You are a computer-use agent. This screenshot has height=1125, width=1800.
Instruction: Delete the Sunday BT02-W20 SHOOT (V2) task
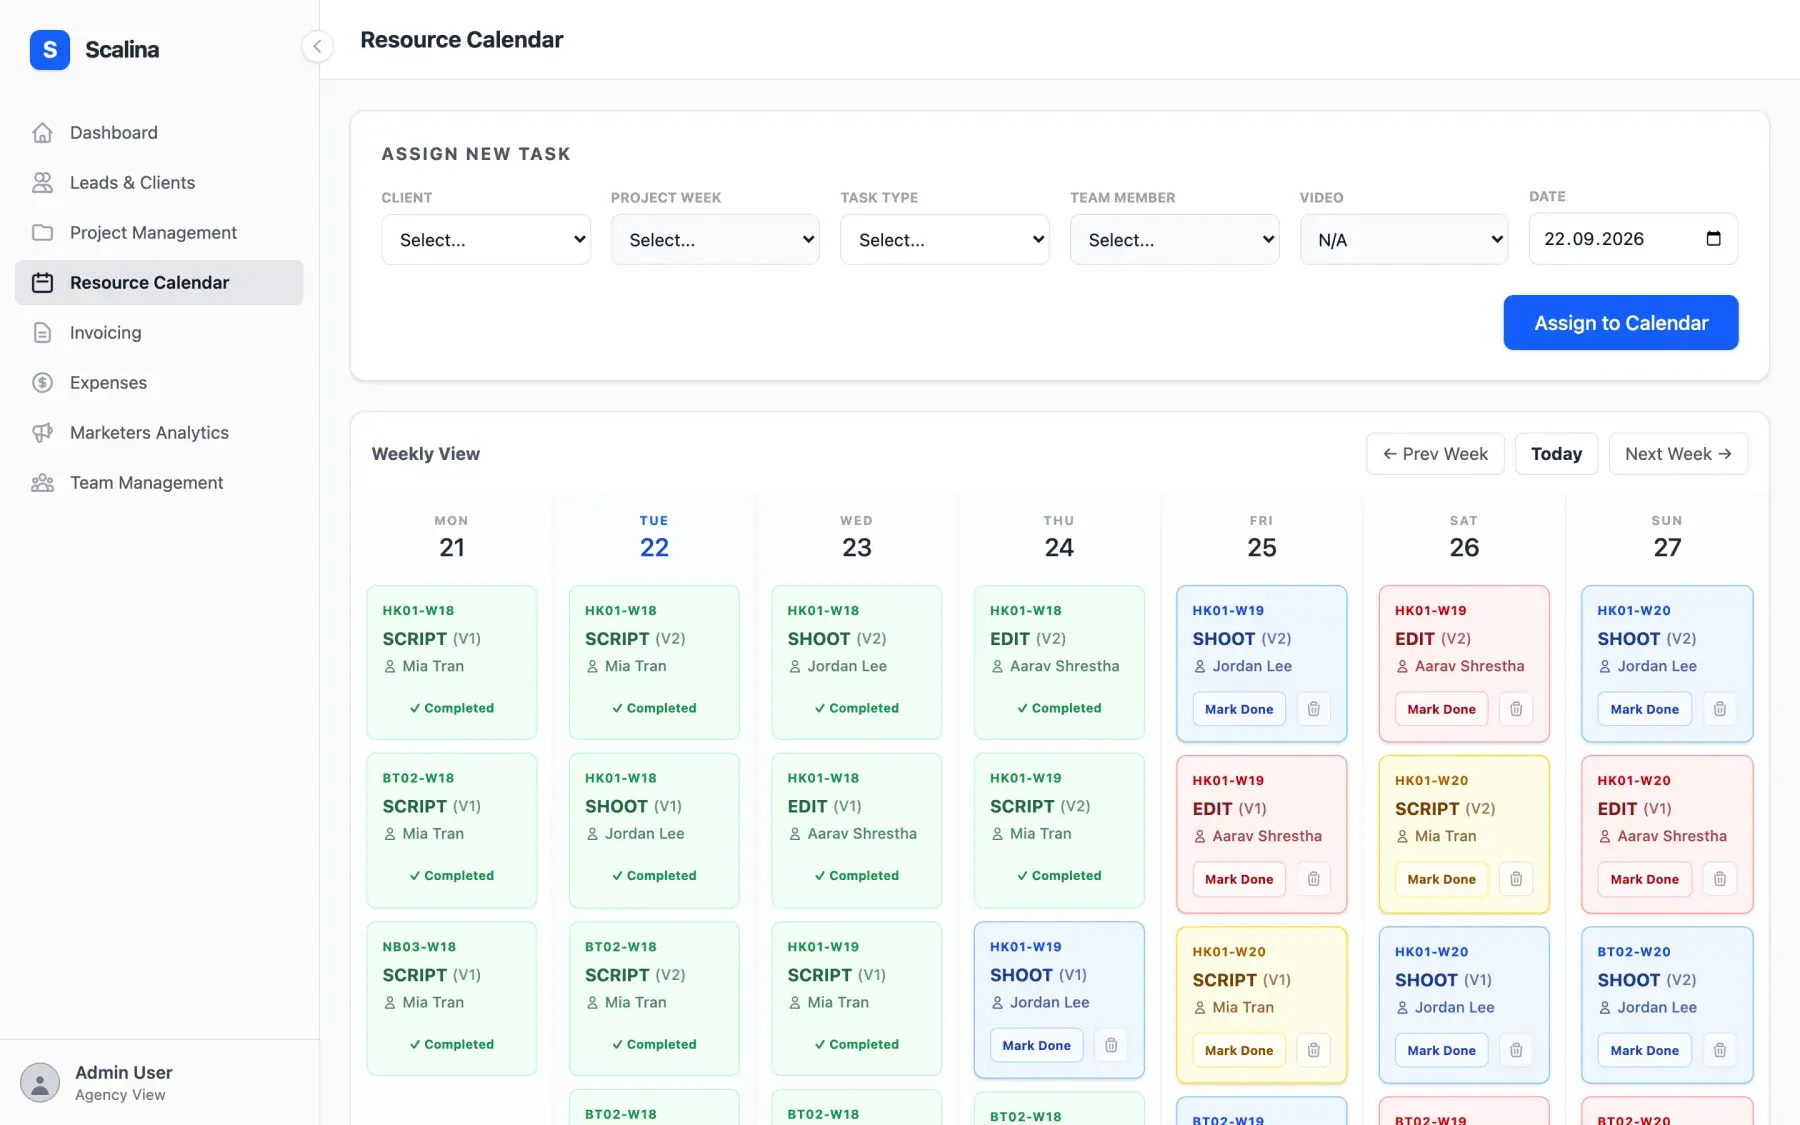coord(1720,1050)
